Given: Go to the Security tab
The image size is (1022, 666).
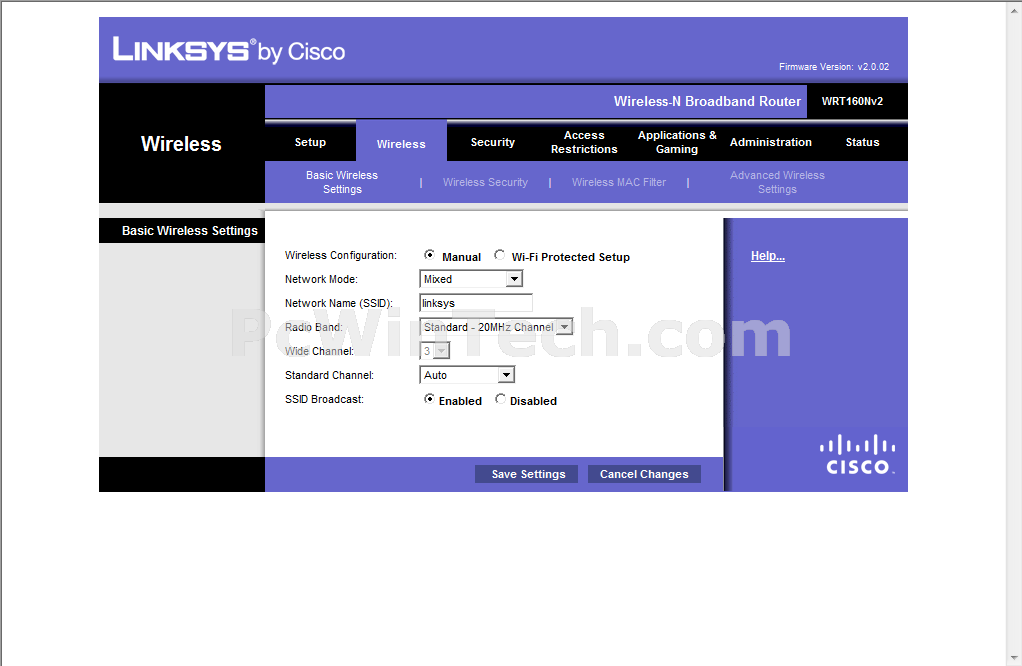Looking at the screenshot, I should [x=493, y=142].
